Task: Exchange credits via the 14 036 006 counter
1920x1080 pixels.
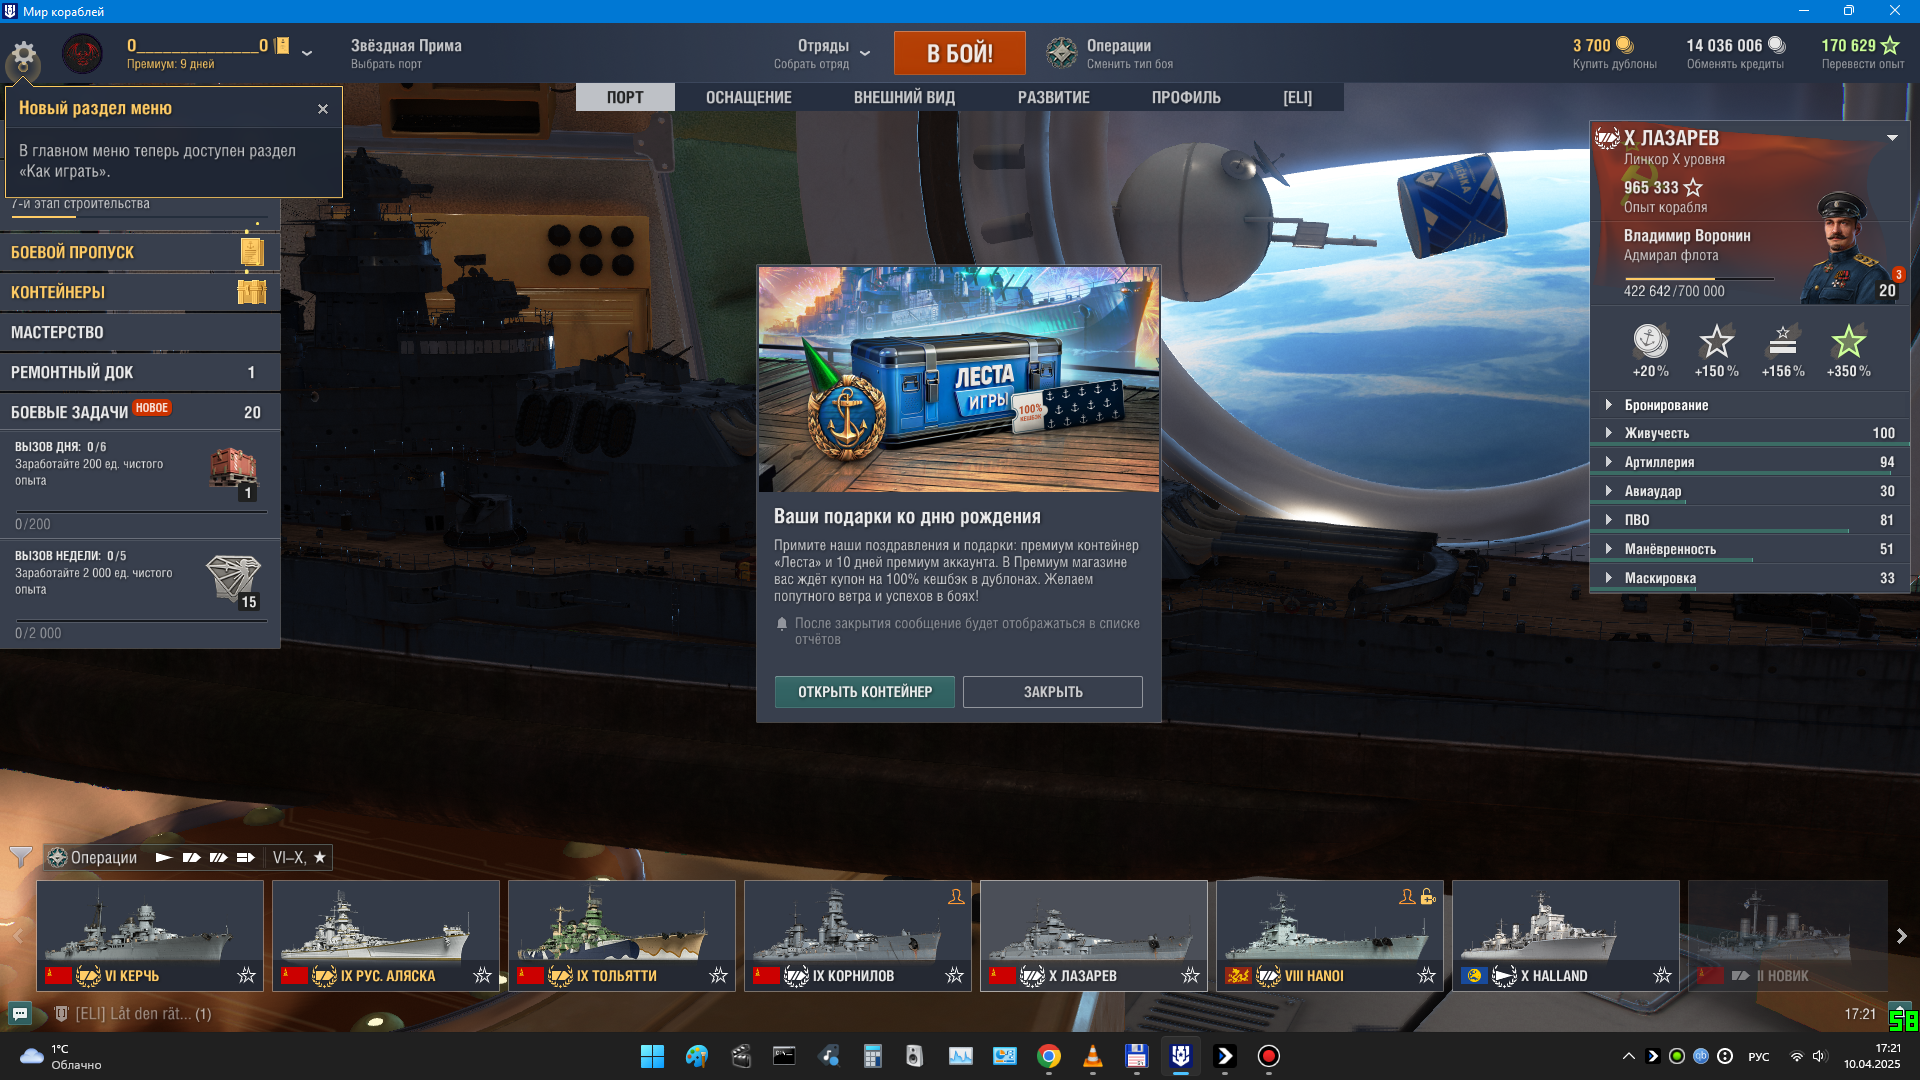Action: click(x=1736, y=54)
